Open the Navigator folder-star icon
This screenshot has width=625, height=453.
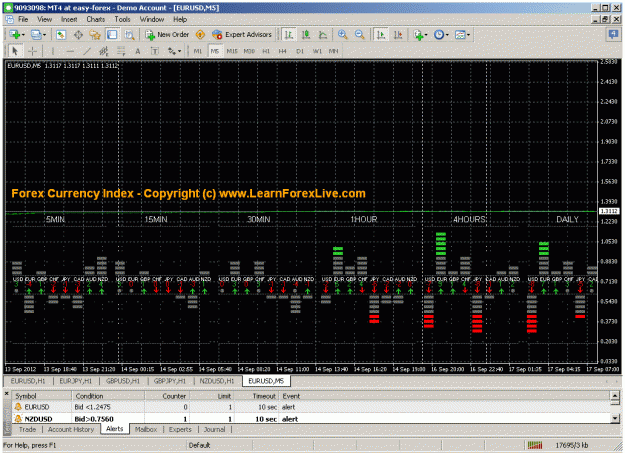click(x=95, y=35)
